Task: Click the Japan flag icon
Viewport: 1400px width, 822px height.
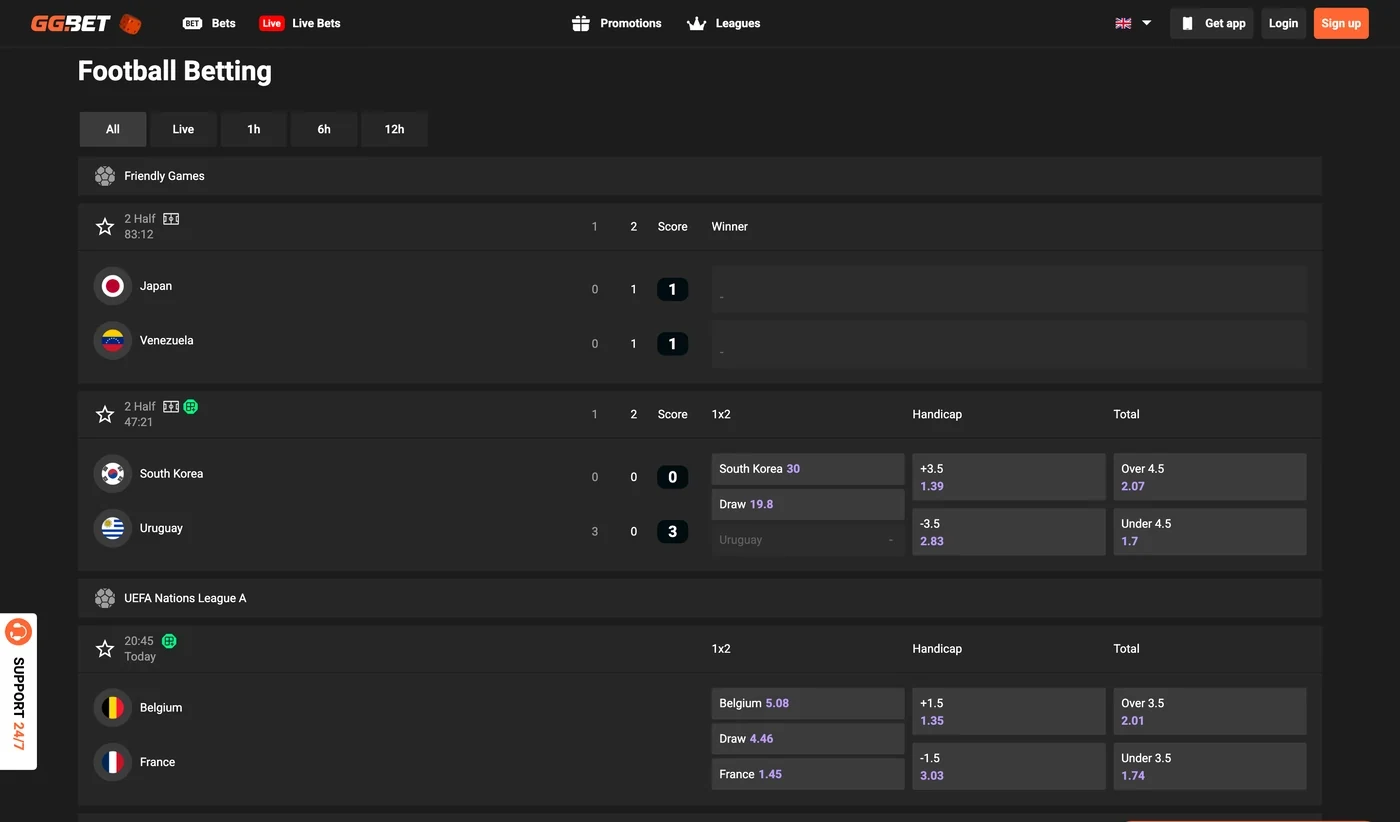Action: [x=113, y=286]
